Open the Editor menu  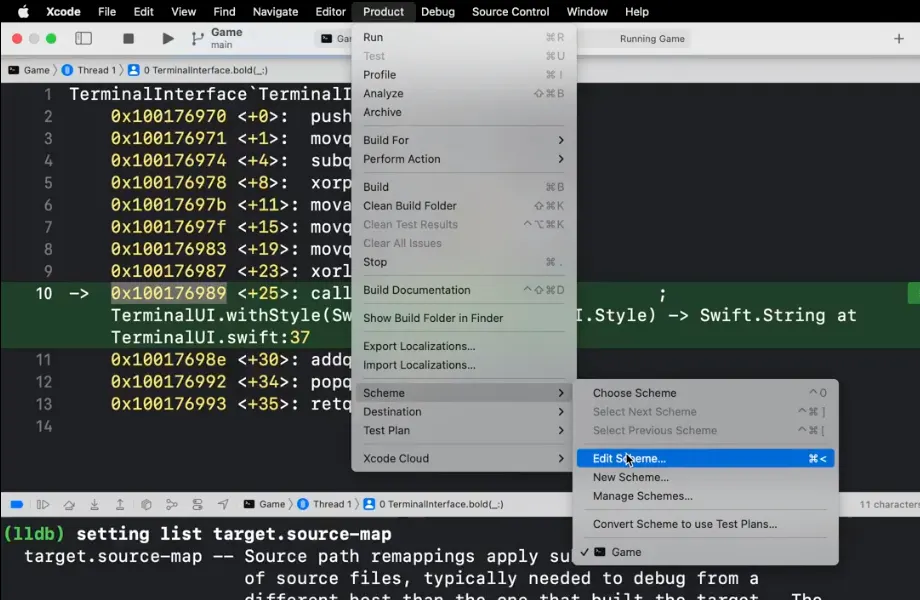330,12
